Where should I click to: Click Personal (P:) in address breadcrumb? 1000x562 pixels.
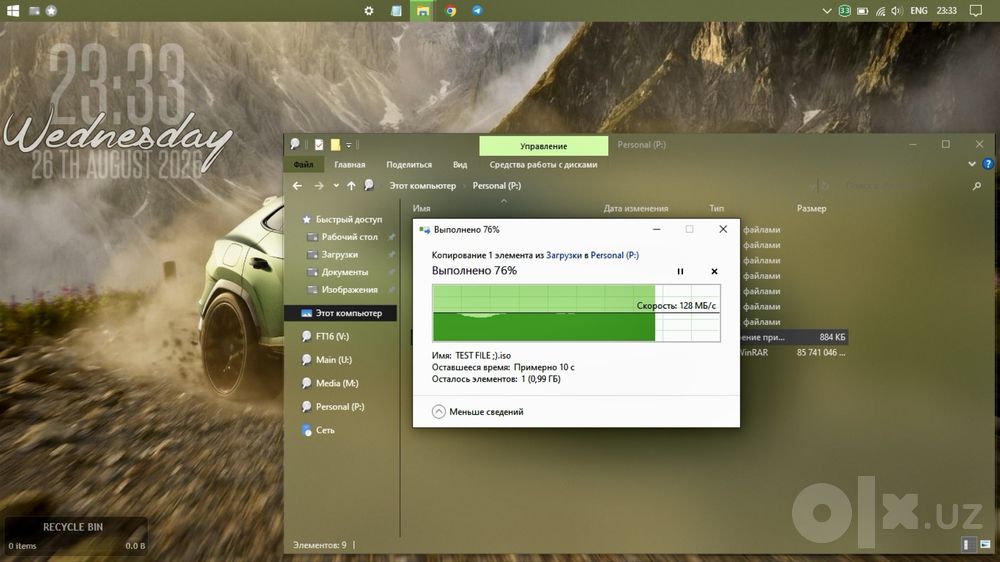[497, 186]
